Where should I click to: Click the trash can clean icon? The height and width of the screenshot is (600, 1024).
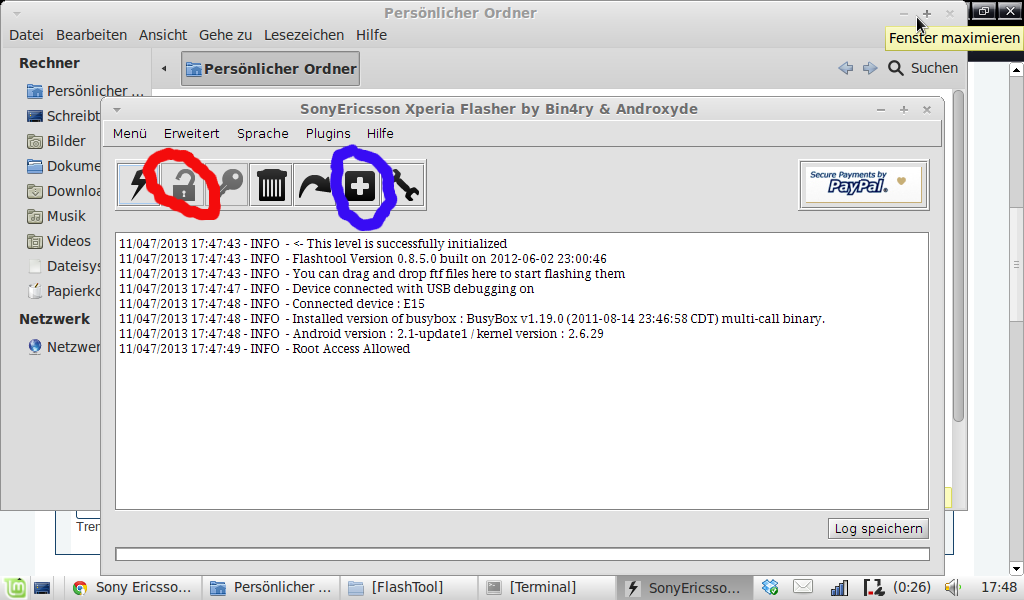271,185
